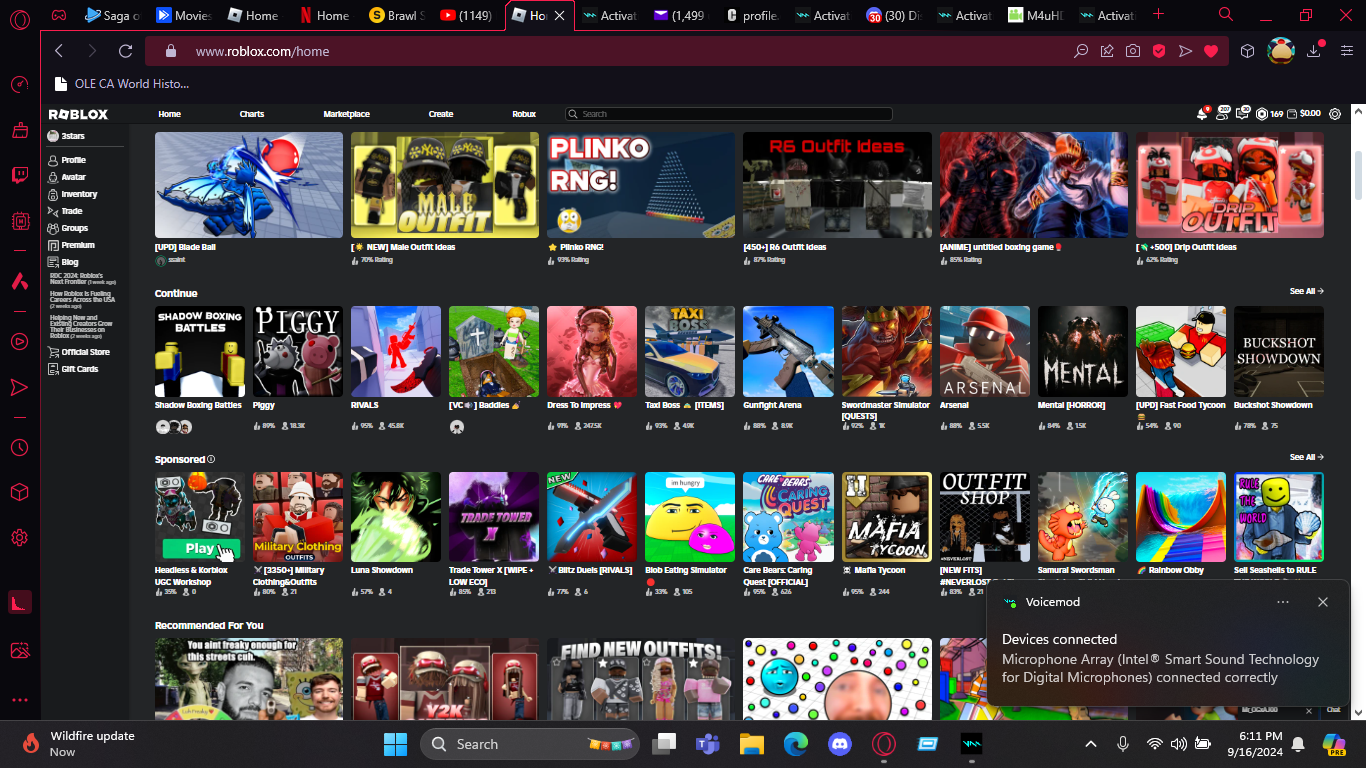Open Gift Cards in the sidebar

click(73, 369)
